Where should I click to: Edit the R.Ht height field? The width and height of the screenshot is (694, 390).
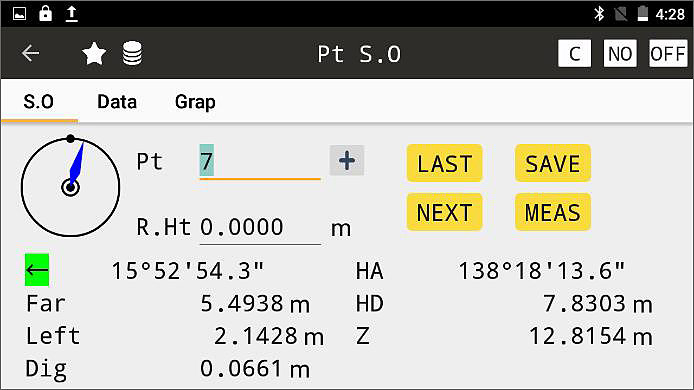click(x=260, y=228)
